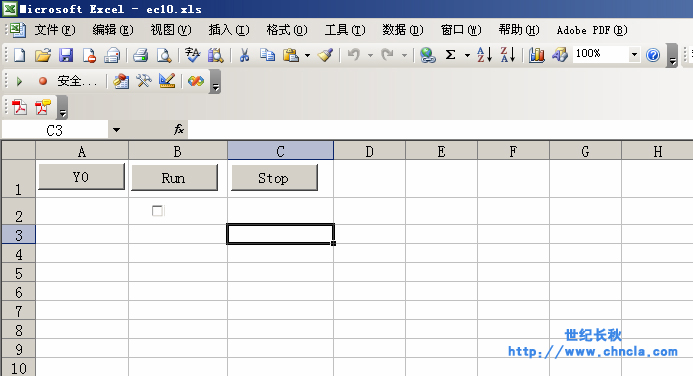This screenshot has width=693, height=376.
Task: Sort ascending with A-Z icon
Action: click(x=484, y=55)
